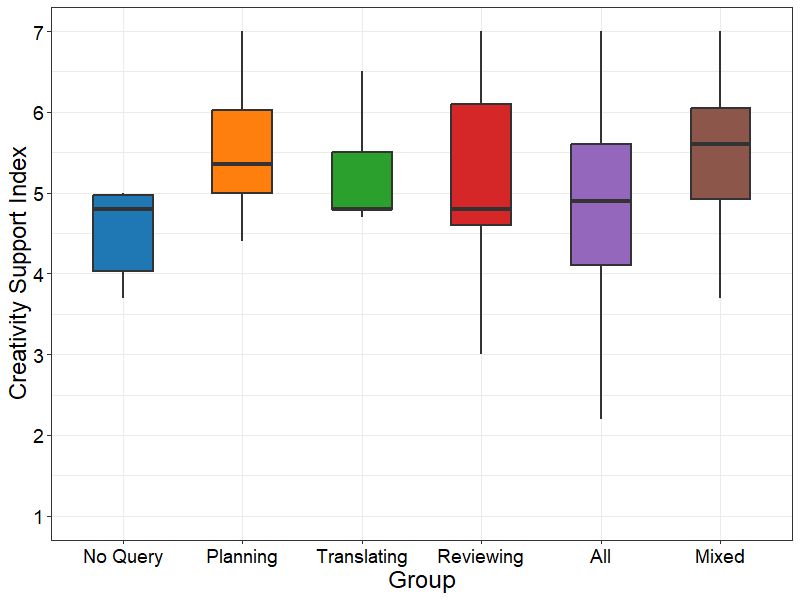The height and width of the screenshot is (600, 800).
Task: Select the y-axis tick label 4
Action: (37, 274)
